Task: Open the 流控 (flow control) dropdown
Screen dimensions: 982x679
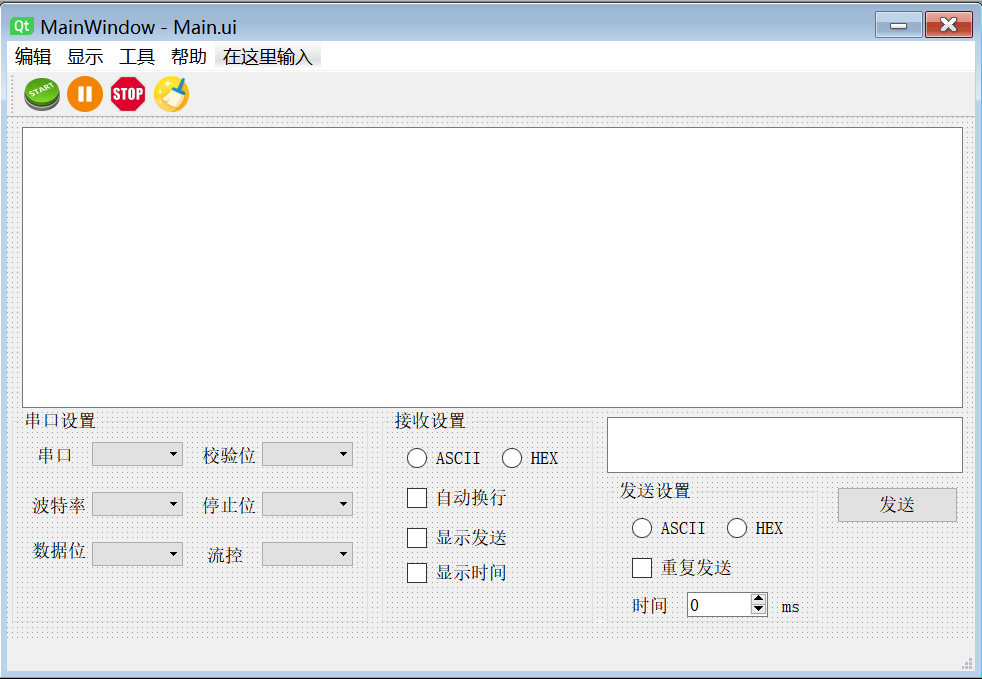Action: [x=306, y=553]
